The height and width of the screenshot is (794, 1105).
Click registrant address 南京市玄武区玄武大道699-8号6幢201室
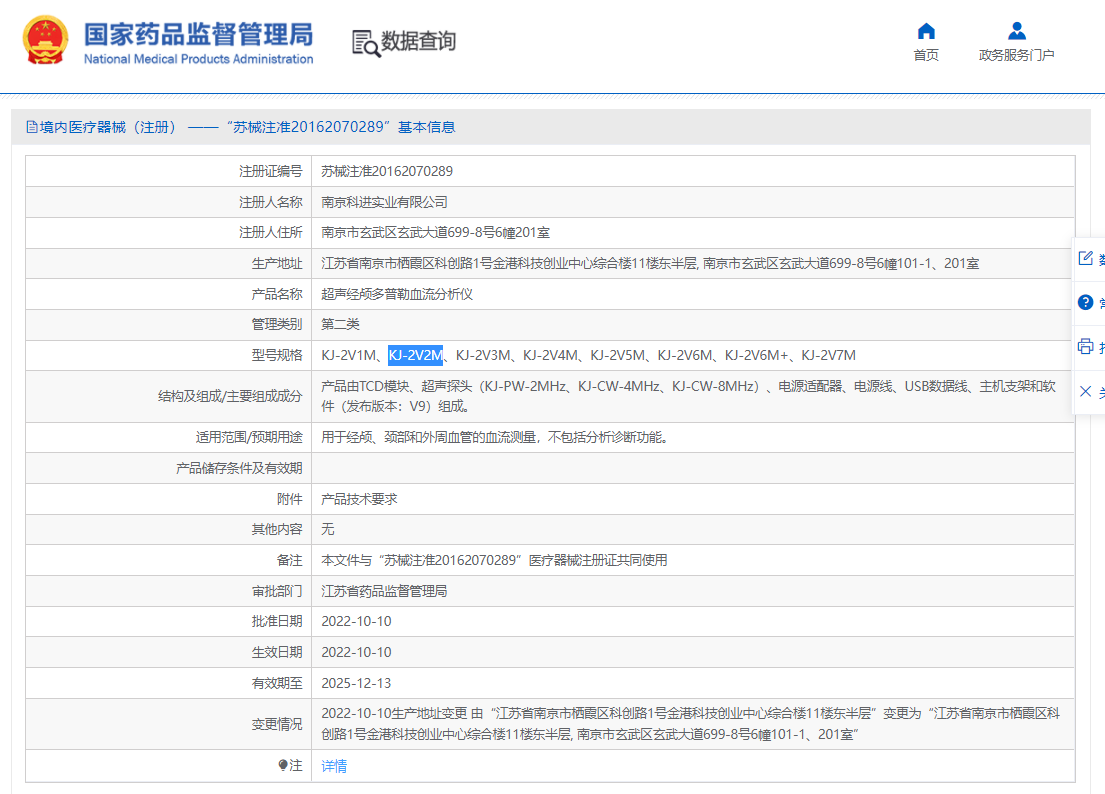(436, 232)
